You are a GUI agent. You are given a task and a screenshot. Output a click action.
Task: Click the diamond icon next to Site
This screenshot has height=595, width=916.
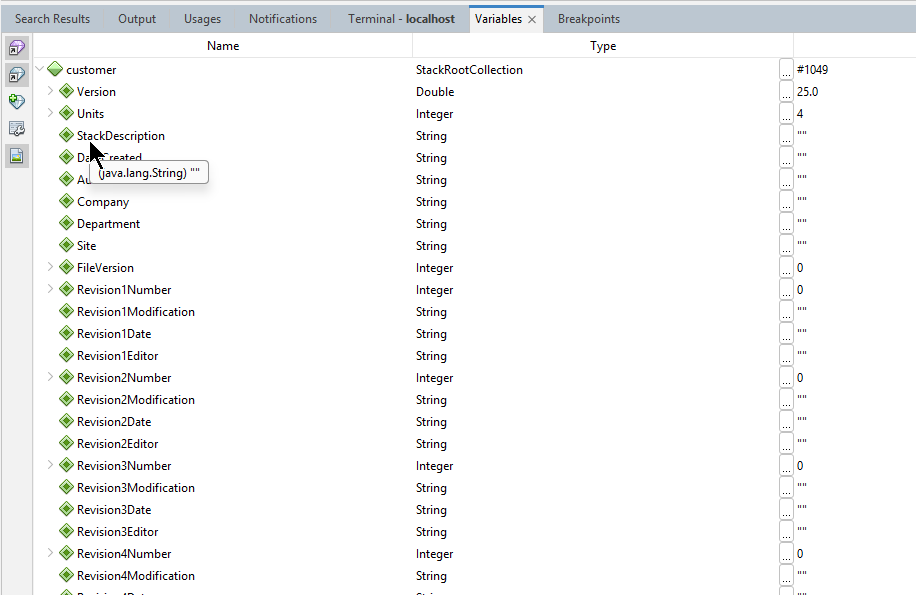point(67,246)
